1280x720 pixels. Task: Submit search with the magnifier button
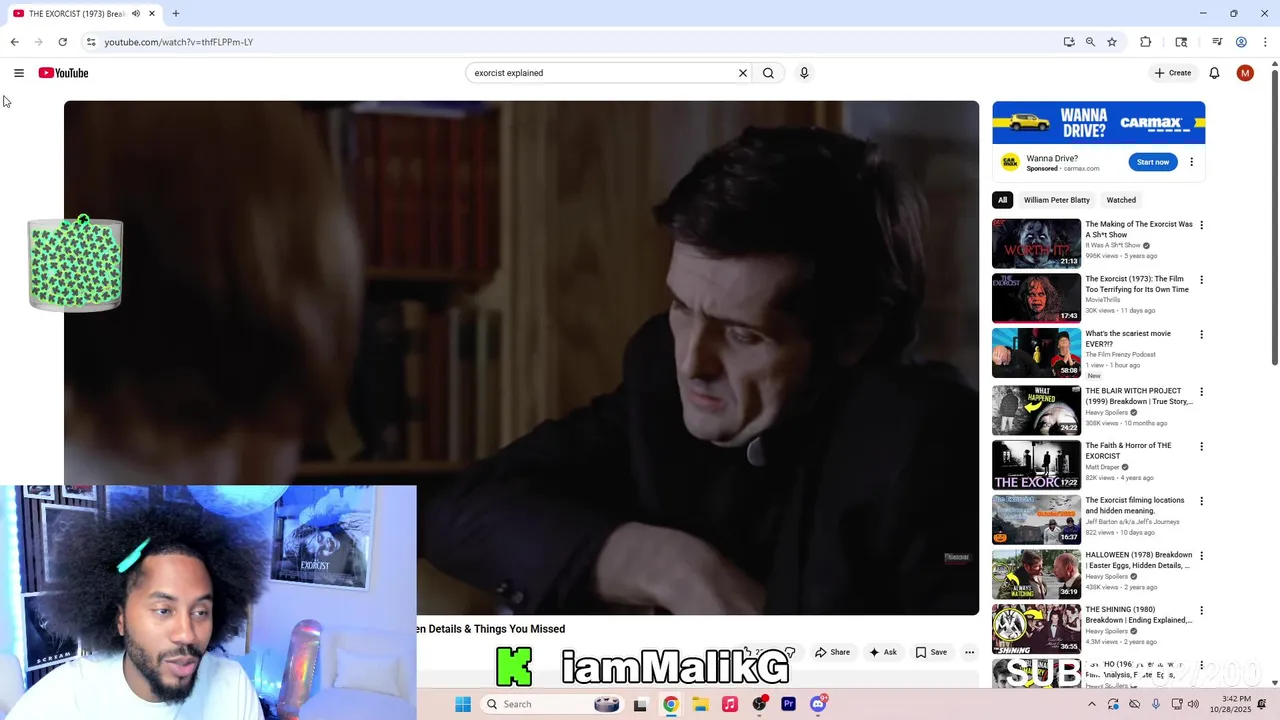768,73
